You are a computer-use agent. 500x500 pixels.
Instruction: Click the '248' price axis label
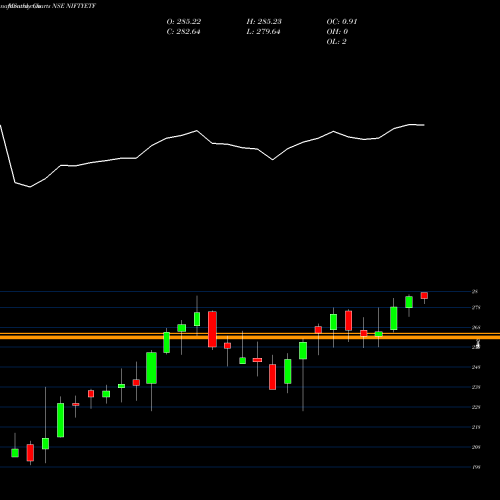(476, 367)
